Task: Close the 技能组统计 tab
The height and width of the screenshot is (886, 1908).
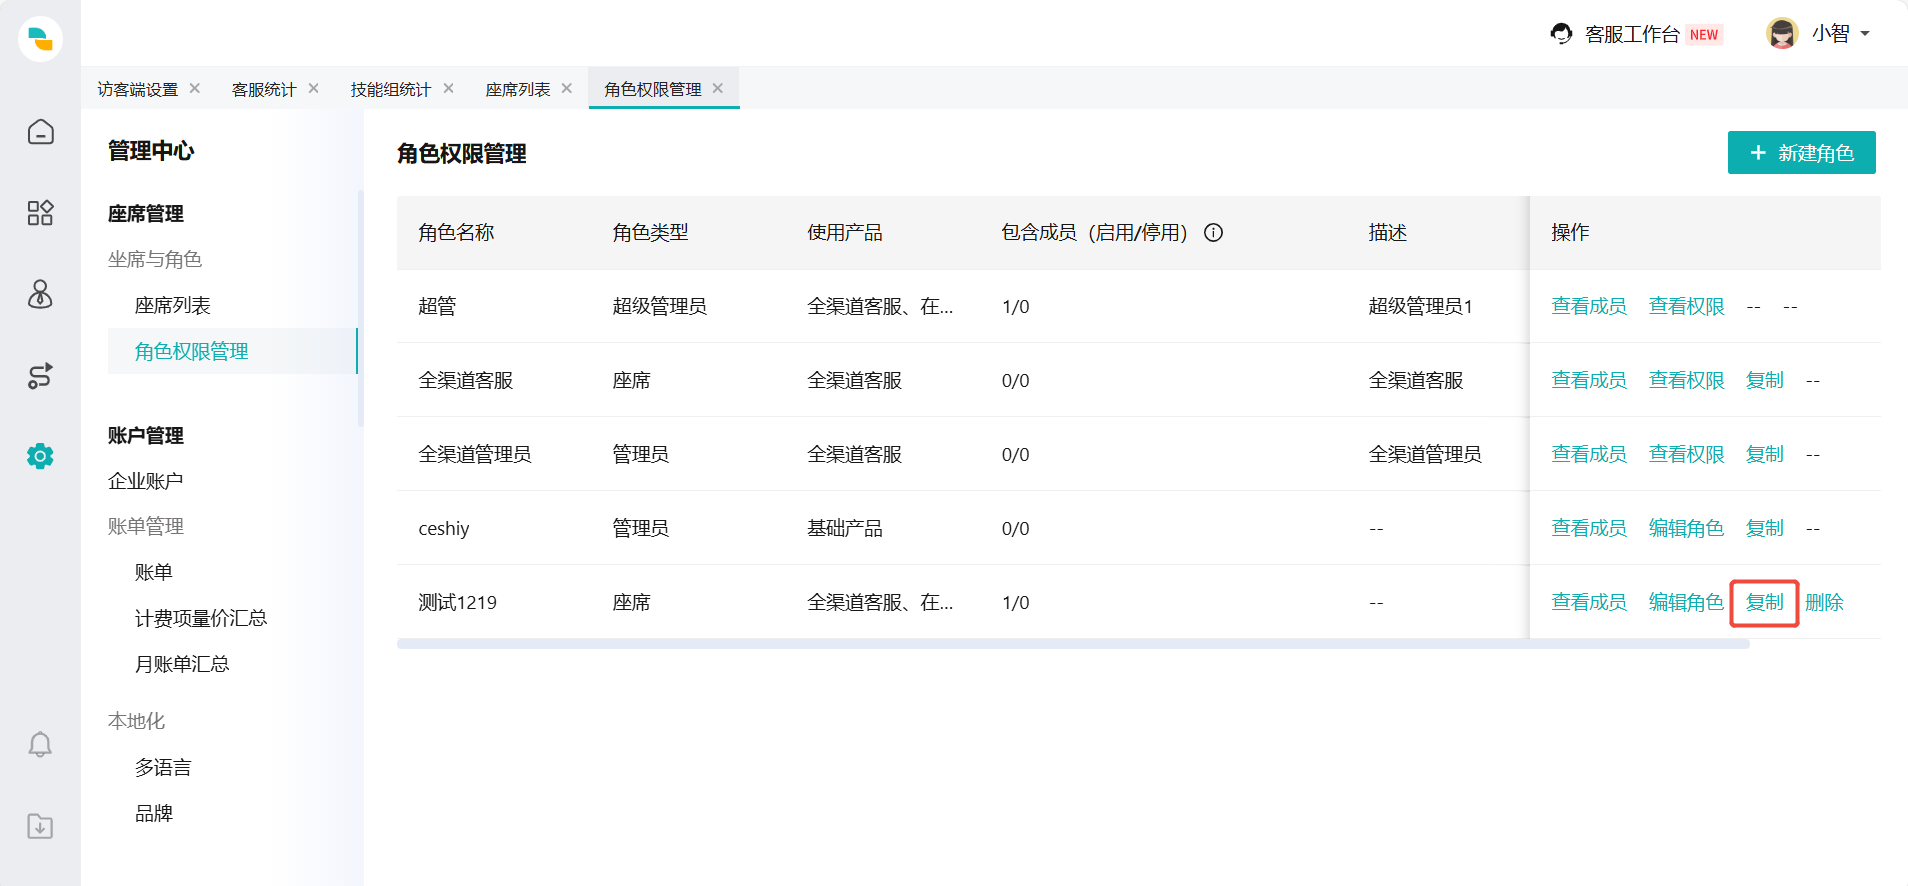Action: 449,88
